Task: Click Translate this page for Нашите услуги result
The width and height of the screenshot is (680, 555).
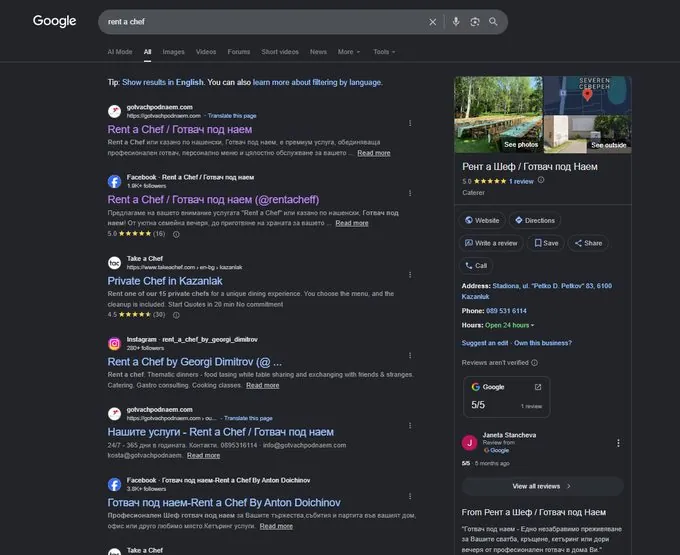Action: [x=248, y=418]
